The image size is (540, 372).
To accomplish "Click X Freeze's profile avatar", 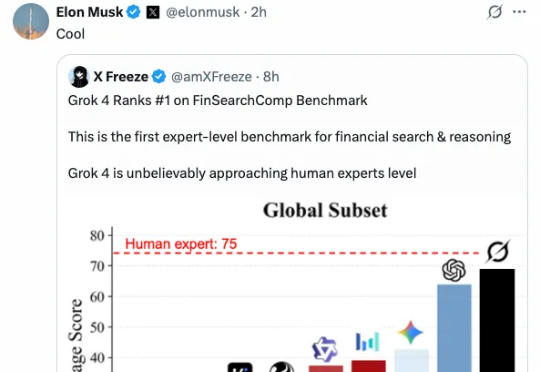I will tap(79, 77).
